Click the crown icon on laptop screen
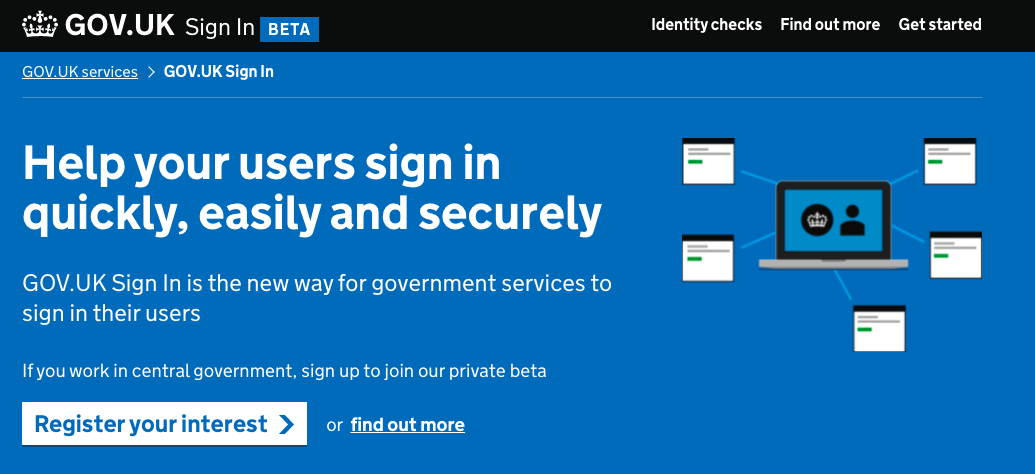 [817, 220]
